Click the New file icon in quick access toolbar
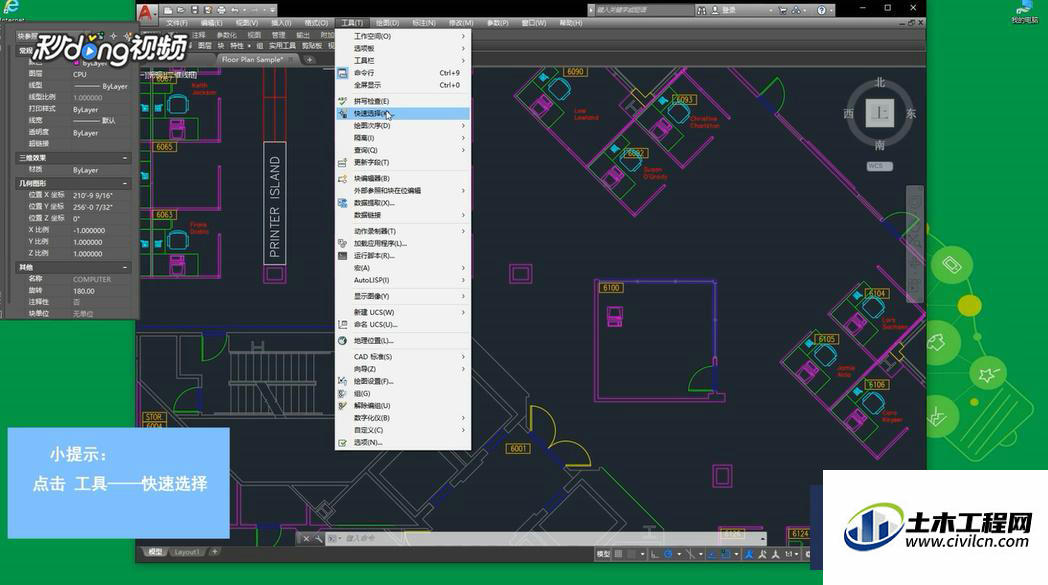The width and height of the screenshot is (1048, 585). pyautogui.click(x=168, y=10)
